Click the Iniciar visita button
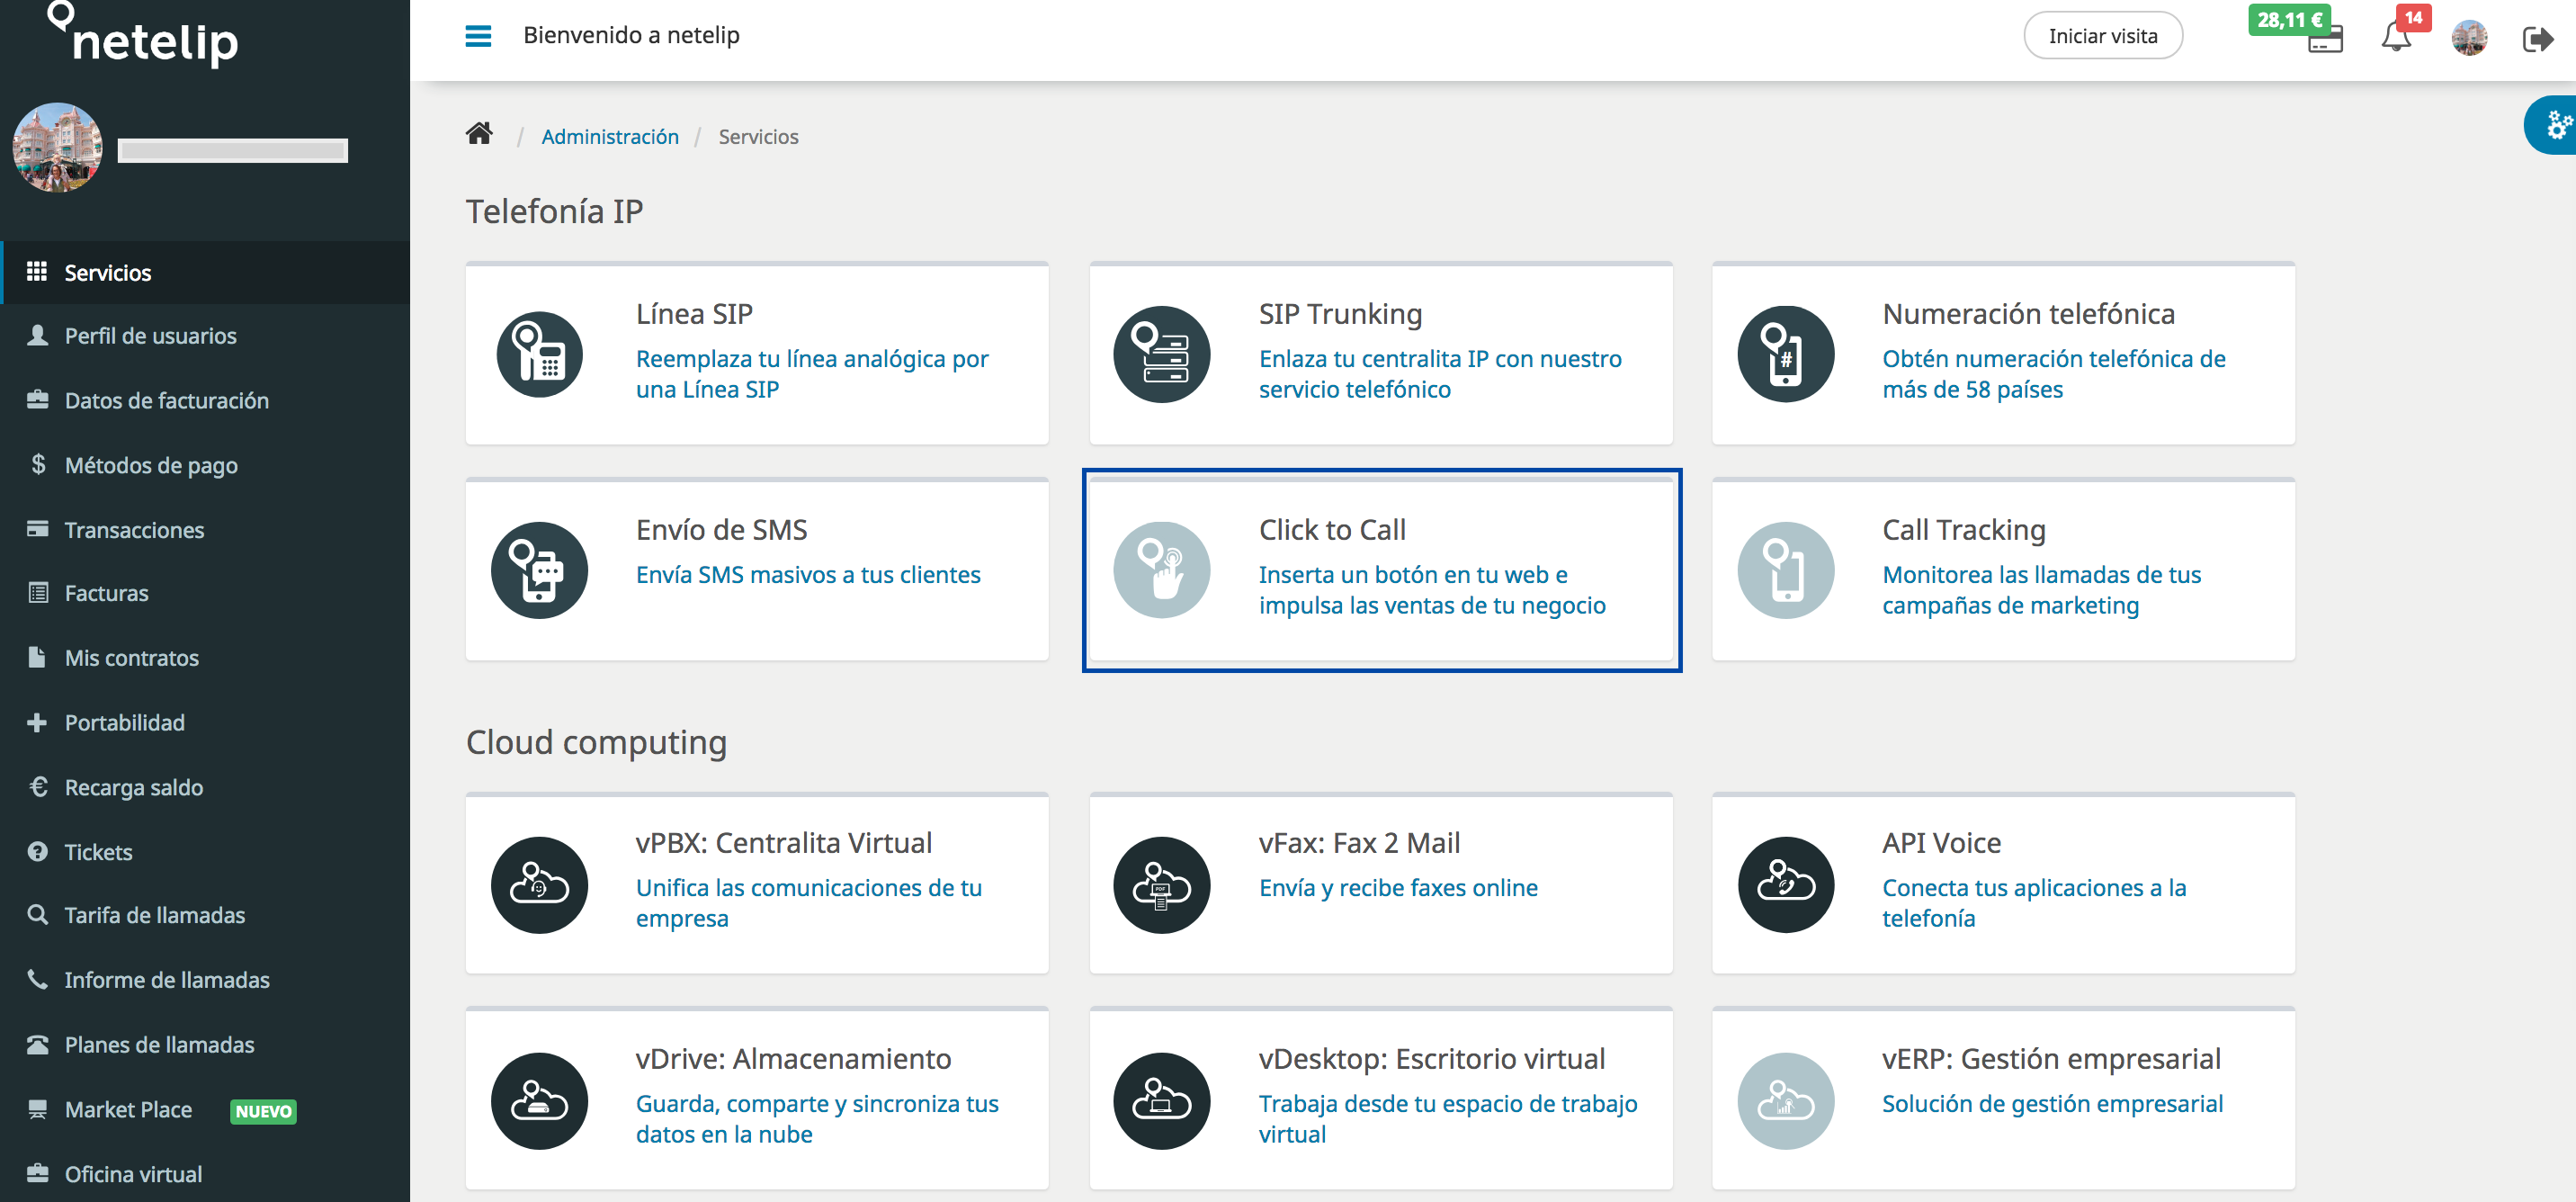 (x=2103, y=36)
